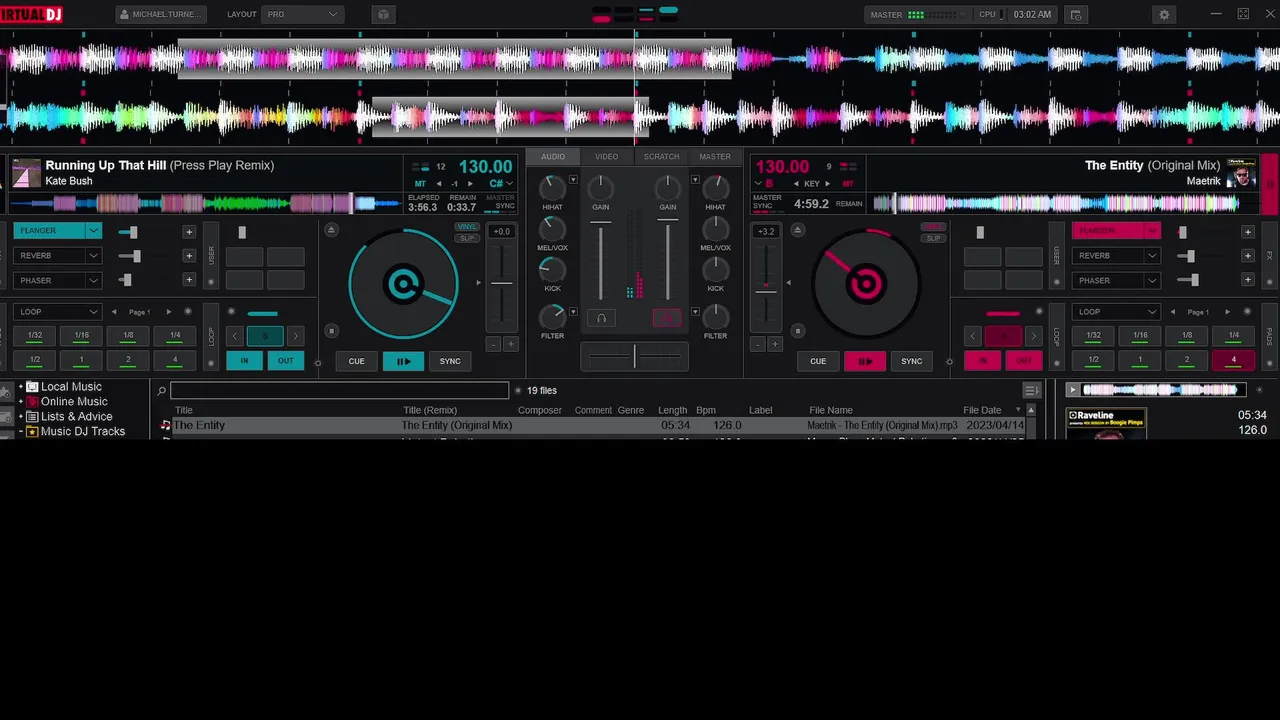Switch mixer to the AUDIO tab
This screenshot has width=1280, height=720.
553,157
